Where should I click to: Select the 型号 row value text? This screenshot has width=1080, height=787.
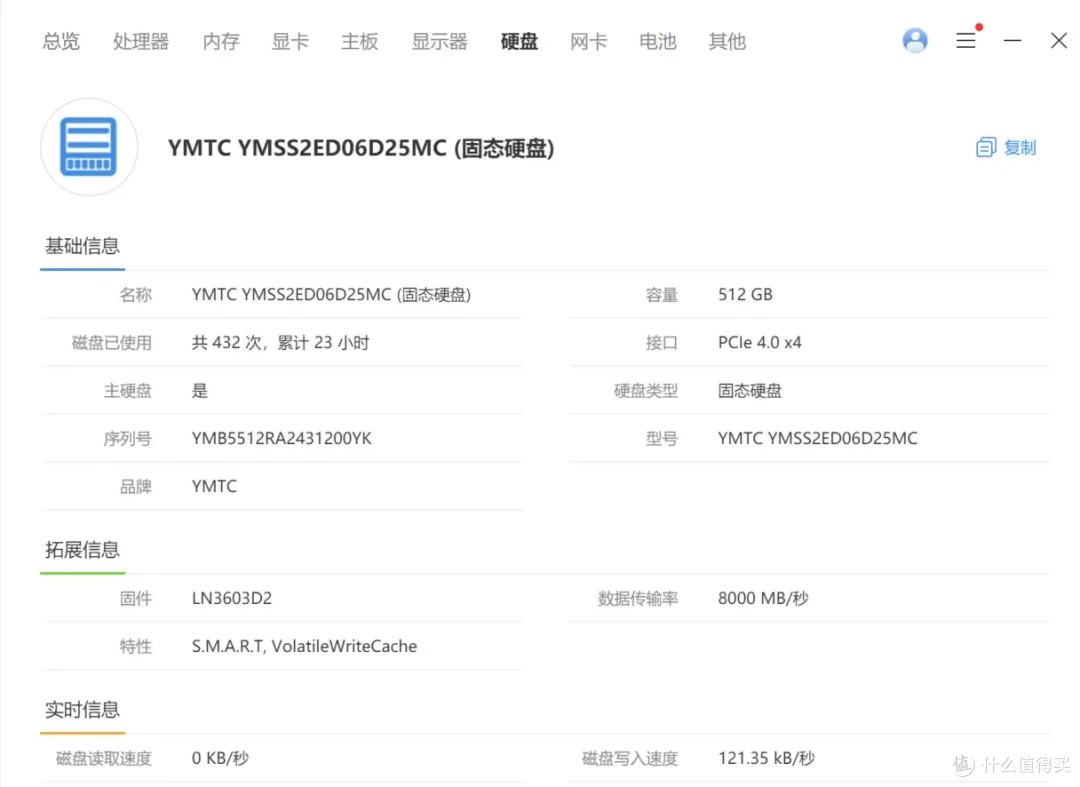click(818, 439)
